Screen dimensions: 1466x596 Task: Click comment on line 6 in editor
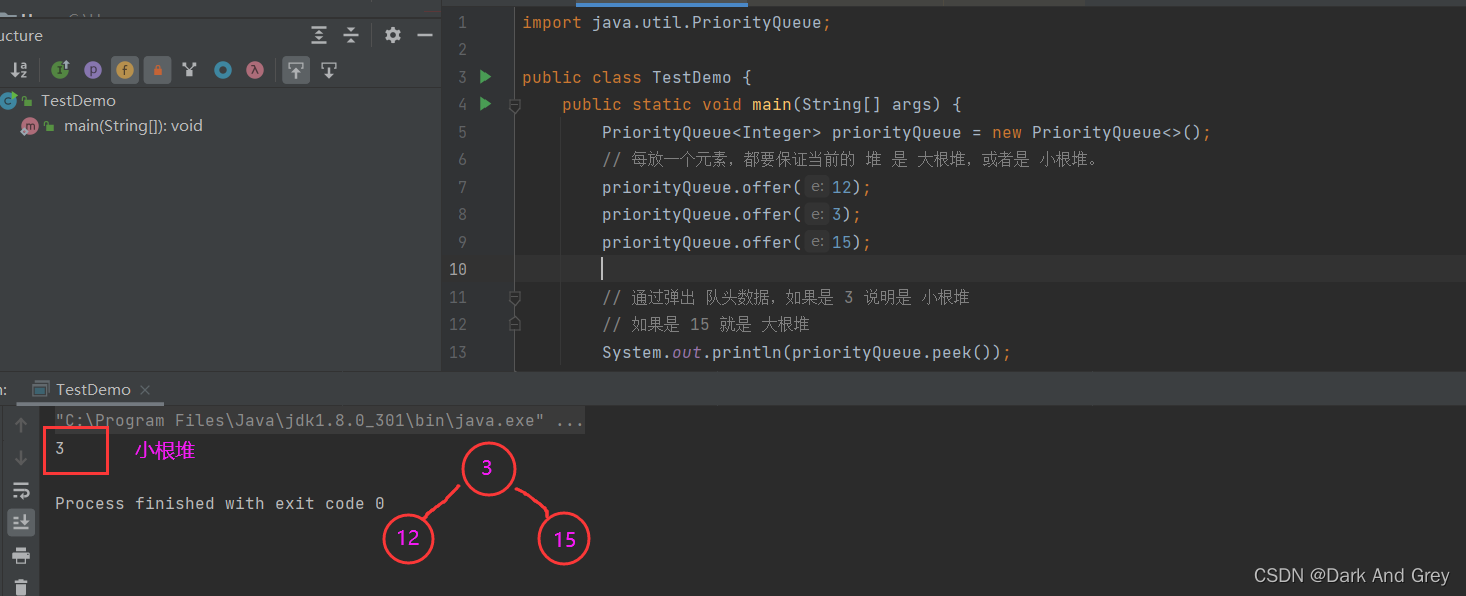click(x=851, y=159)
